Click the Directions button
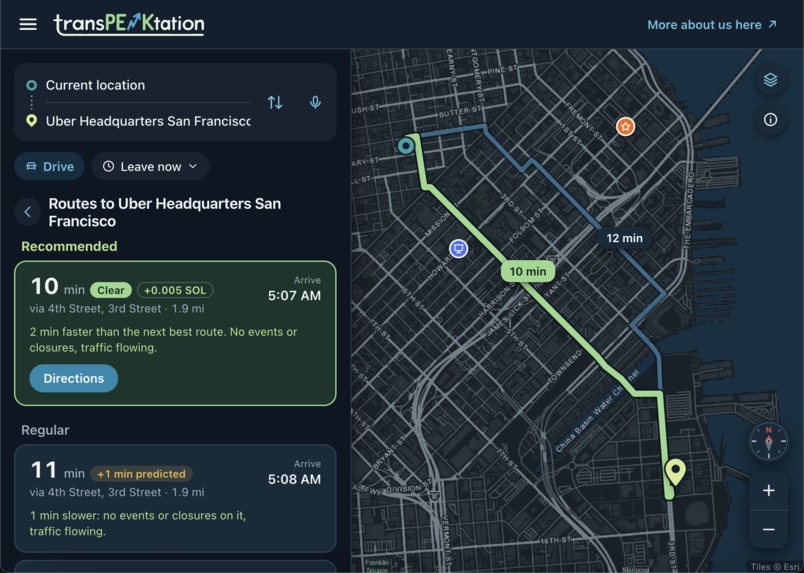 pyautogui.click(x=73, y=379)
